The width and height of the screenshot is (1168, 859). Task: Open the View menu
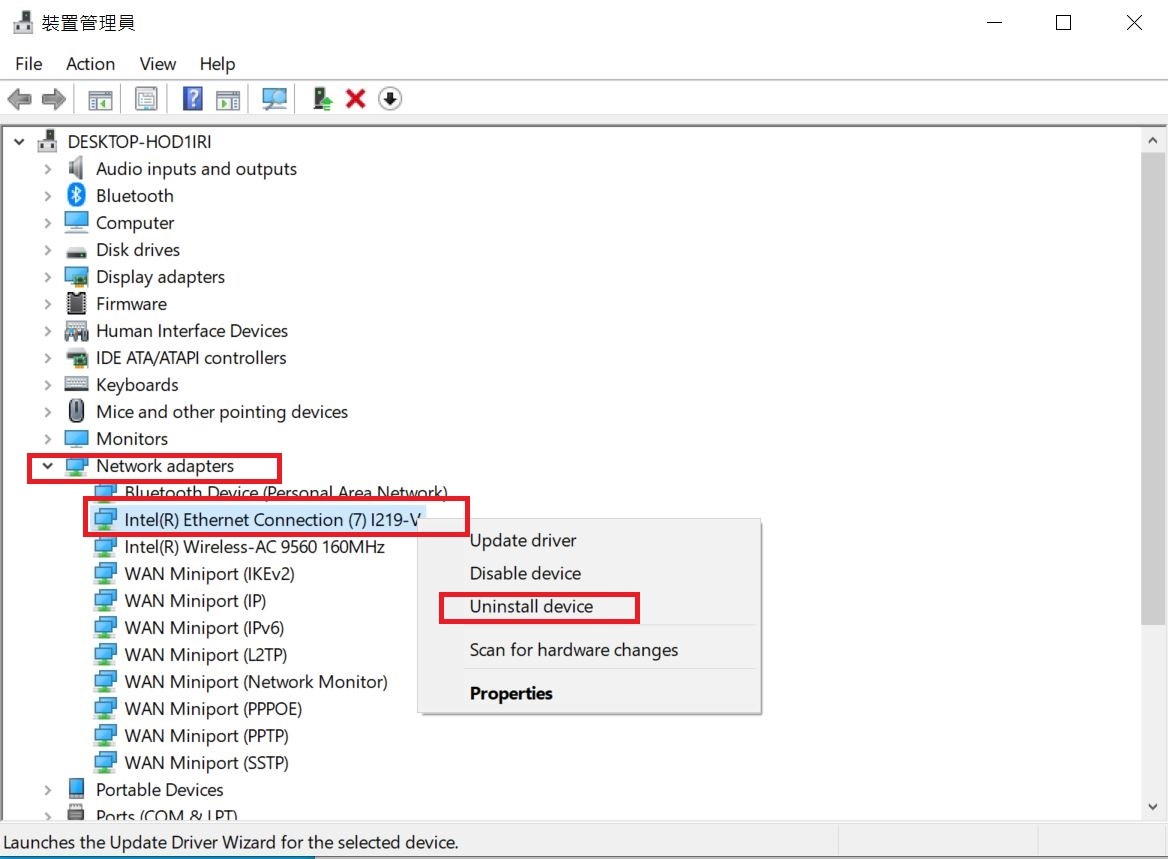point(157,64)
